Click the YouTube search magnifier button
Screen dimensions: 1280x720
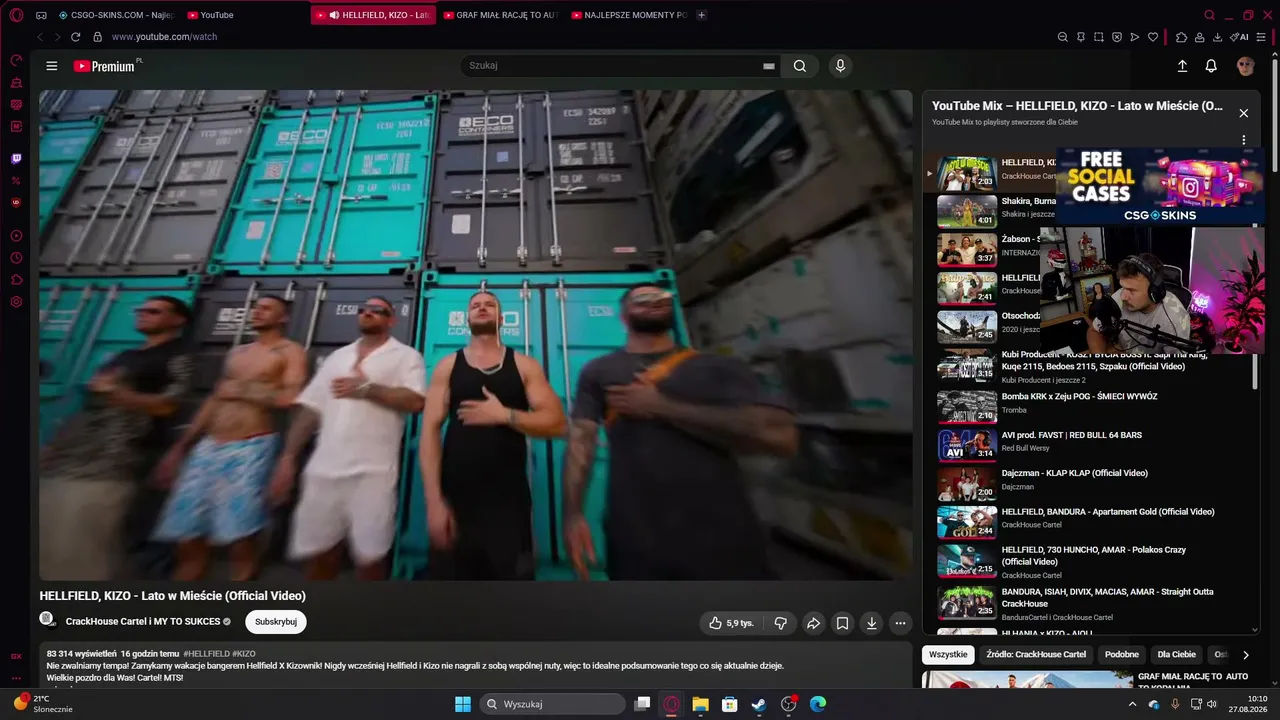click(800, 66)
